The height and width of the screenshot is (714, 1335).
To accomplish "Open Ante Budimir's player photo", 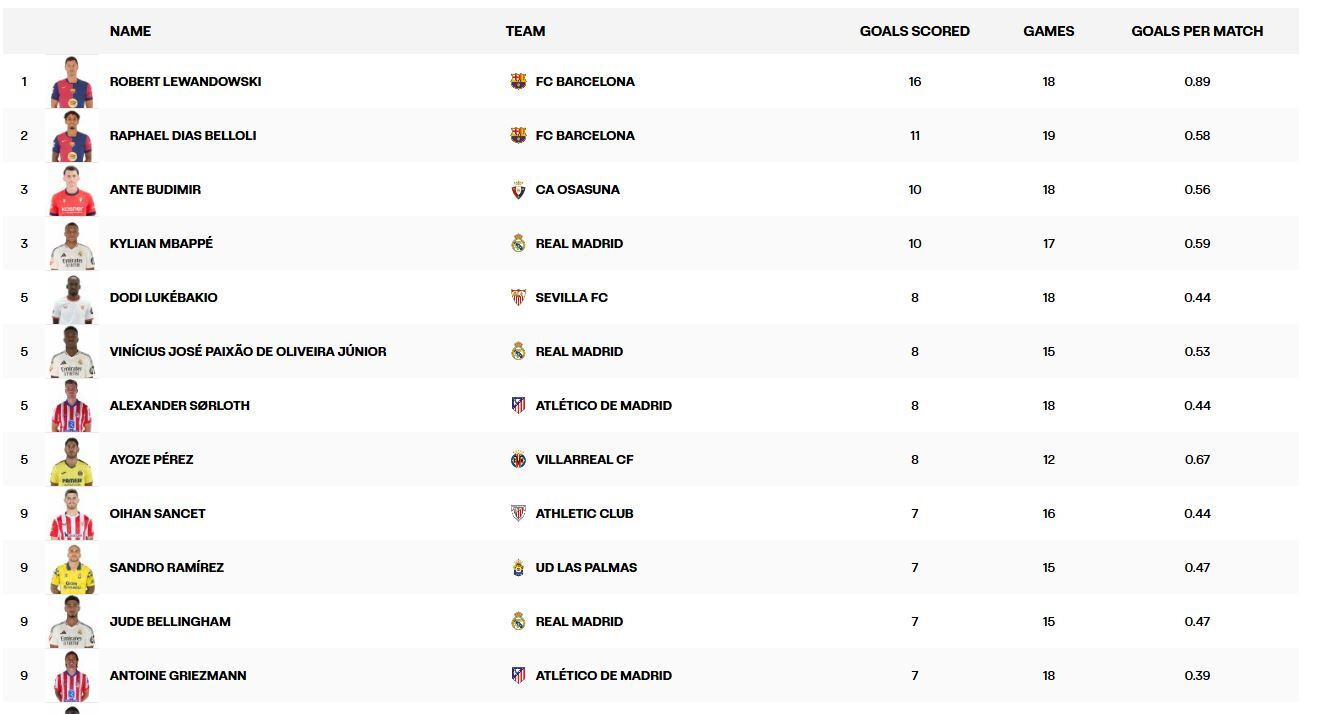I will pyautogui.click(x=72, y=189).
